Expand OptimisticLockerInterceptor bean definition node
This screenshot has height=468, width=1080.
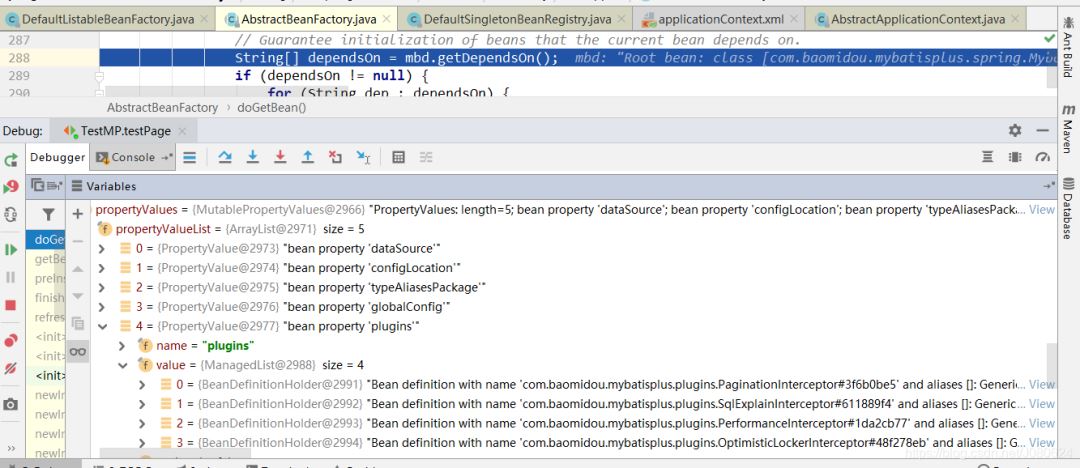click(142, 442)
